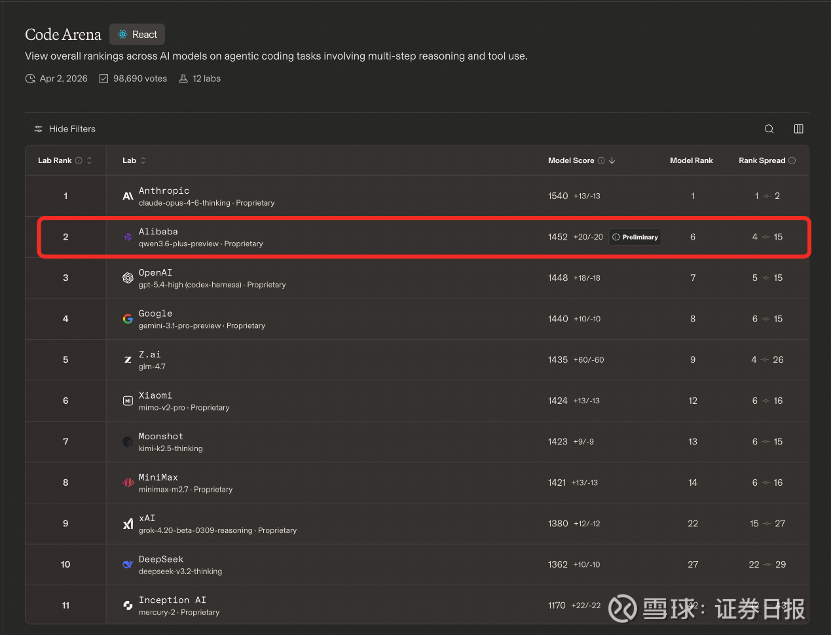
Task: Click the Model Rank column header
Action: tap(691, 161)
